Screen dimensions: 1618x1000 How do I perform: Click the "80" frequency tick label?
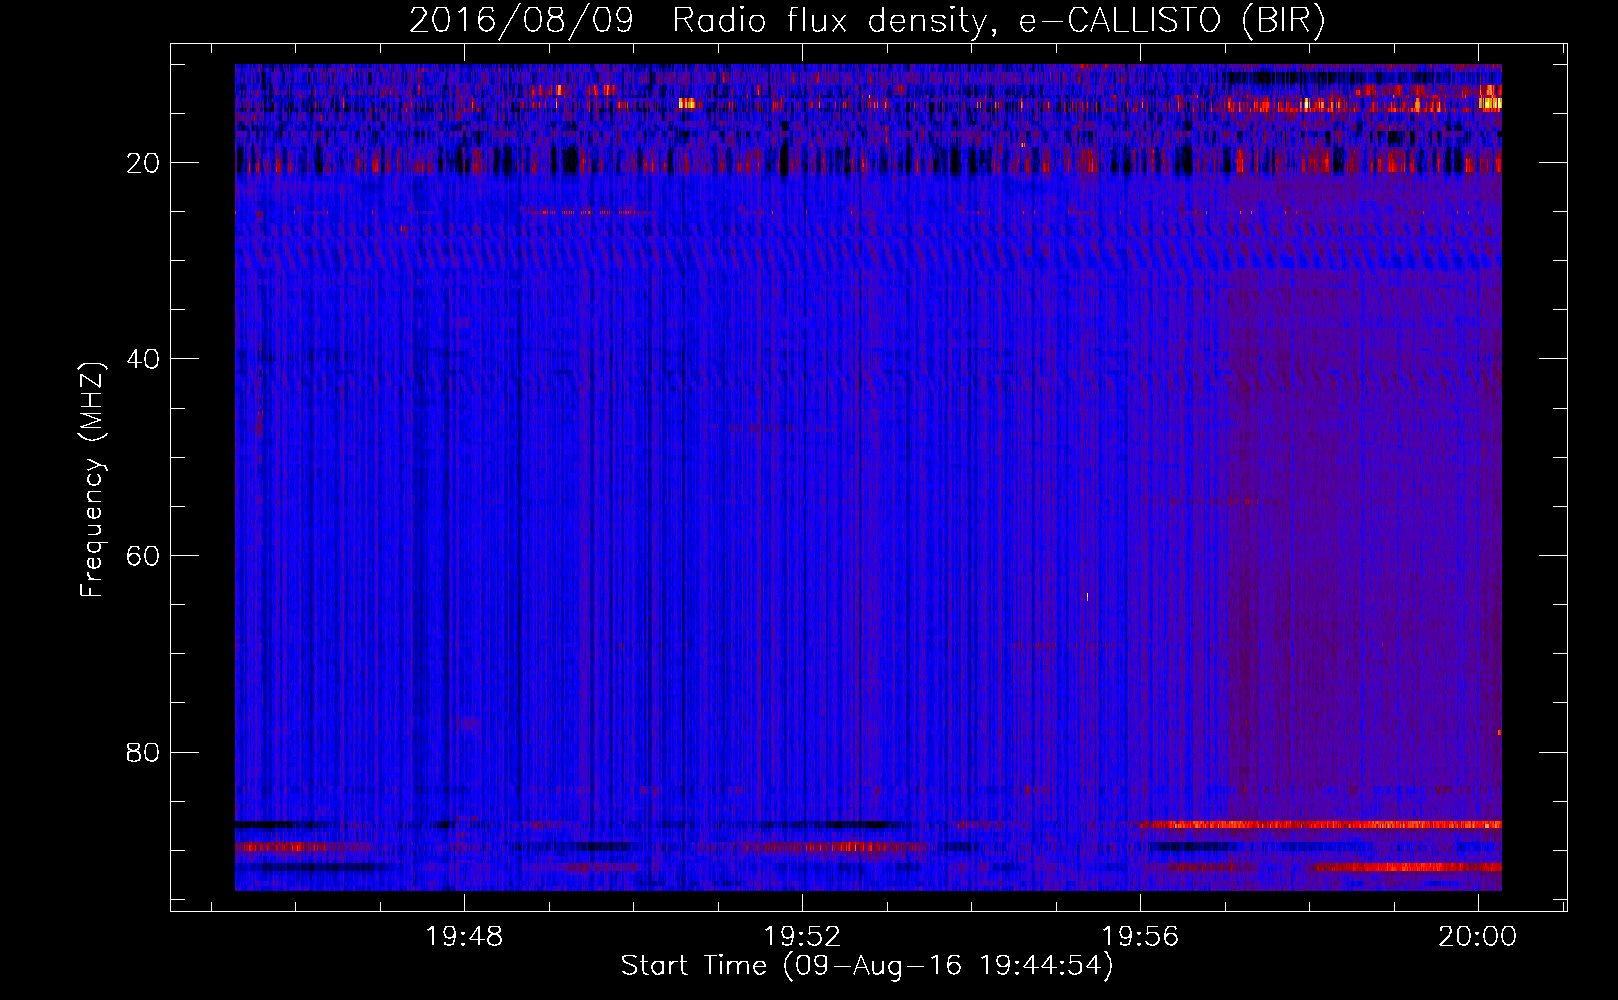(x=144, y=752)
